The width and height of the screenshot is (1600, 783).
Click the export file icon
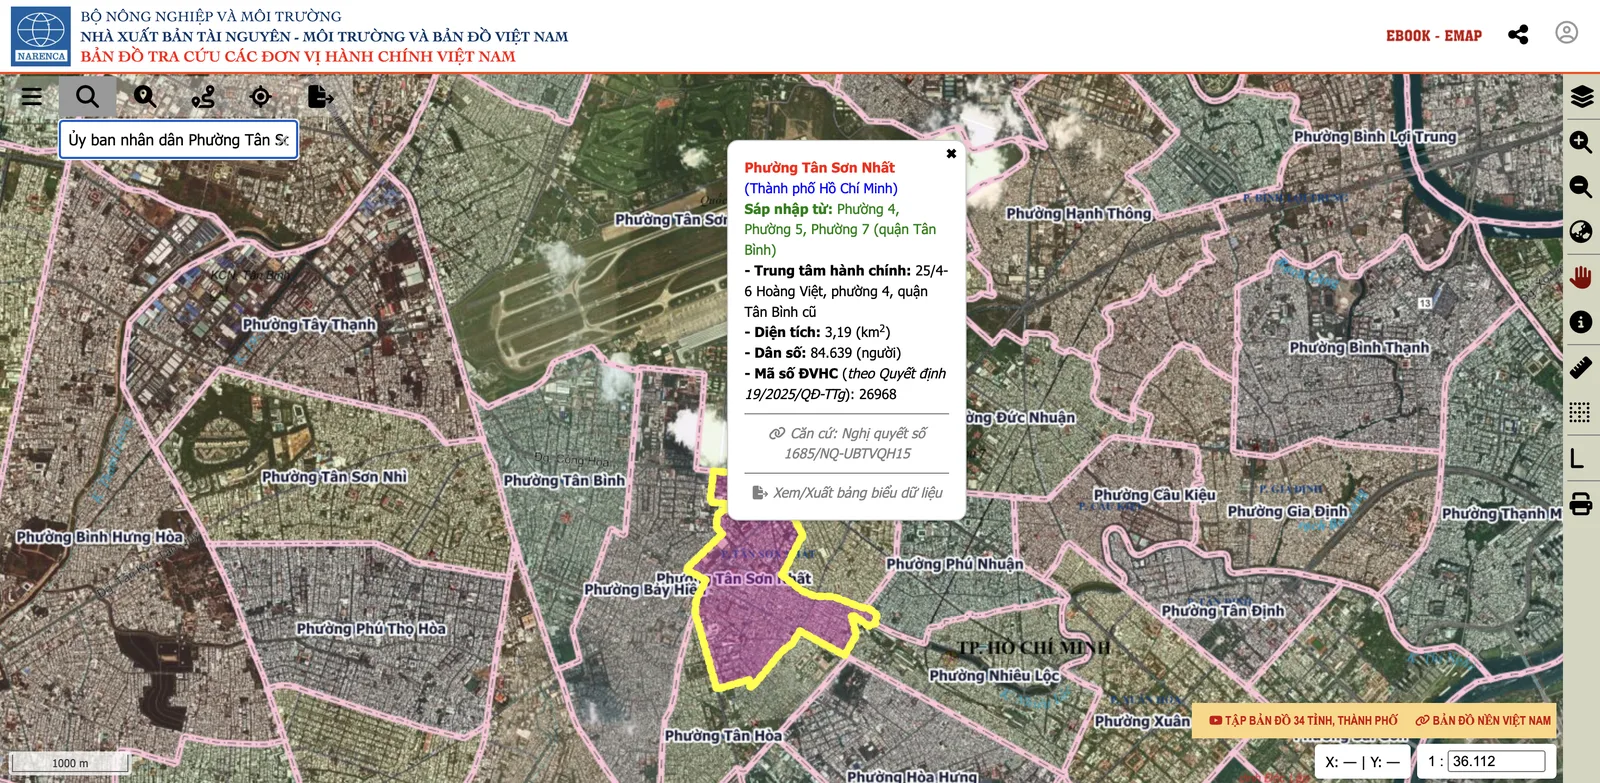pyautogui.click(x=320, y=97)
